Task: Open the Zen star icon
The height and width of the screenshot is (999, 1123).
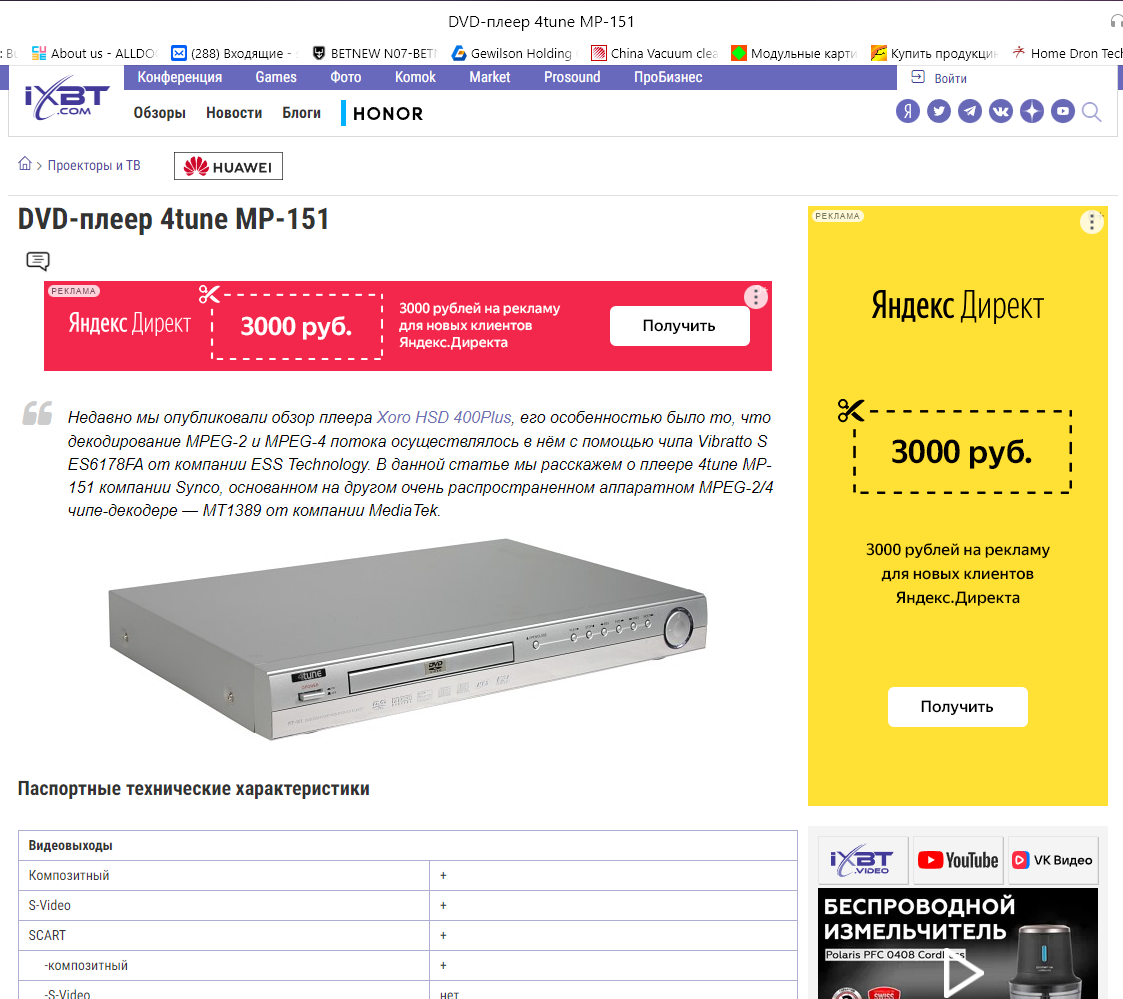Action: coord(1032,112)
